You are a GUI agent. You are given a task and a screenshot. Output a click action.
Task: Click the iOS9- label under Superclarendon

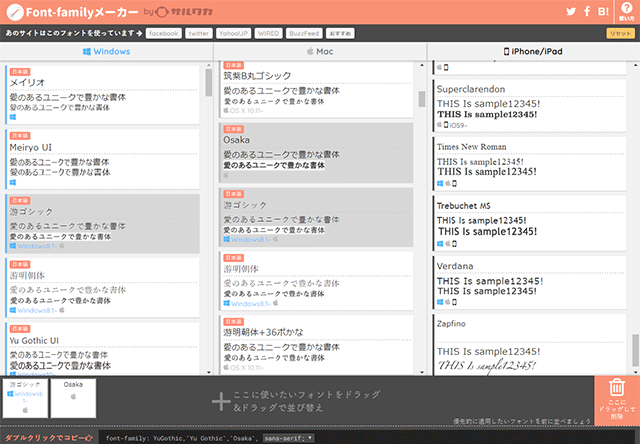click(458, 125)
